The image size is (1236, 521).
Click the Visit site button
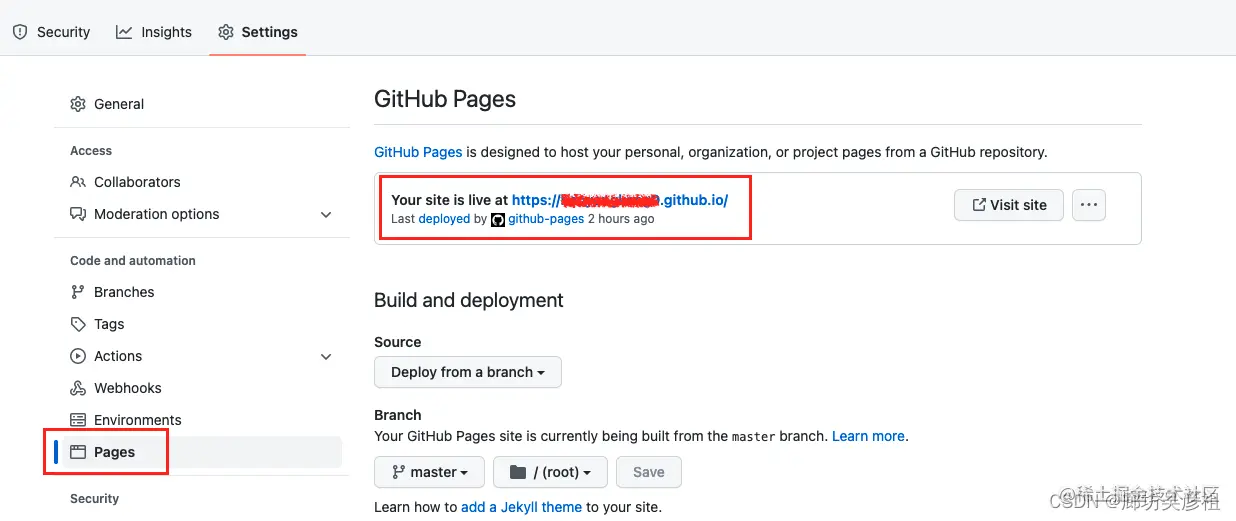tap(1009, 205)
